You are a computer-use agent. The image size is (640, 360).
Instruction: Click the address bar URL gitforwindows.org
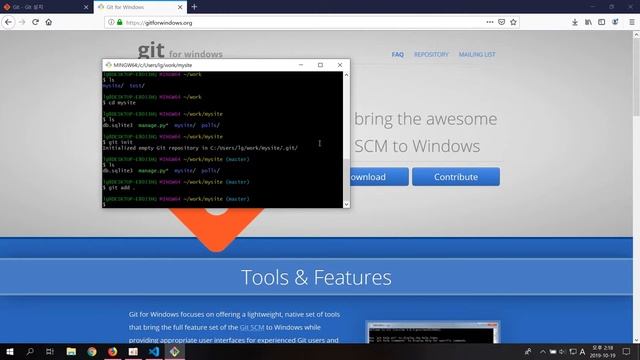pyautogui.click(x=159, y=22)
